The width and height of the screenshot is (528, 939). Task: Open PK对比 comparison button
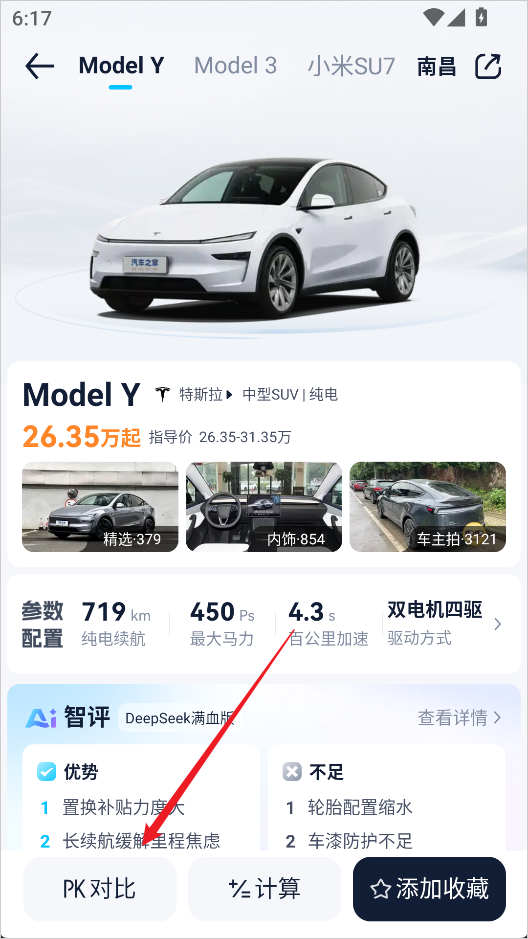click(x=100, y=889)
